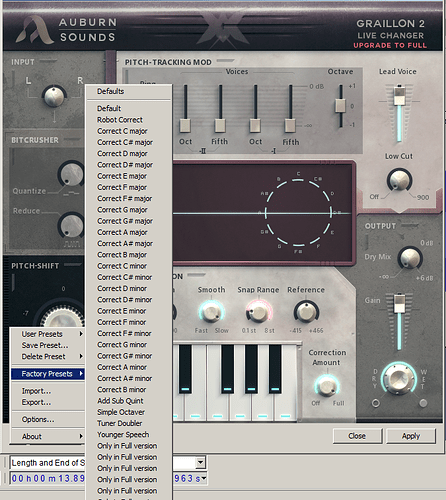The width and height of the screenshot is (446, 500).
Task: Turn the Bitcrusher Reduce knob
Action: point(71,225)
